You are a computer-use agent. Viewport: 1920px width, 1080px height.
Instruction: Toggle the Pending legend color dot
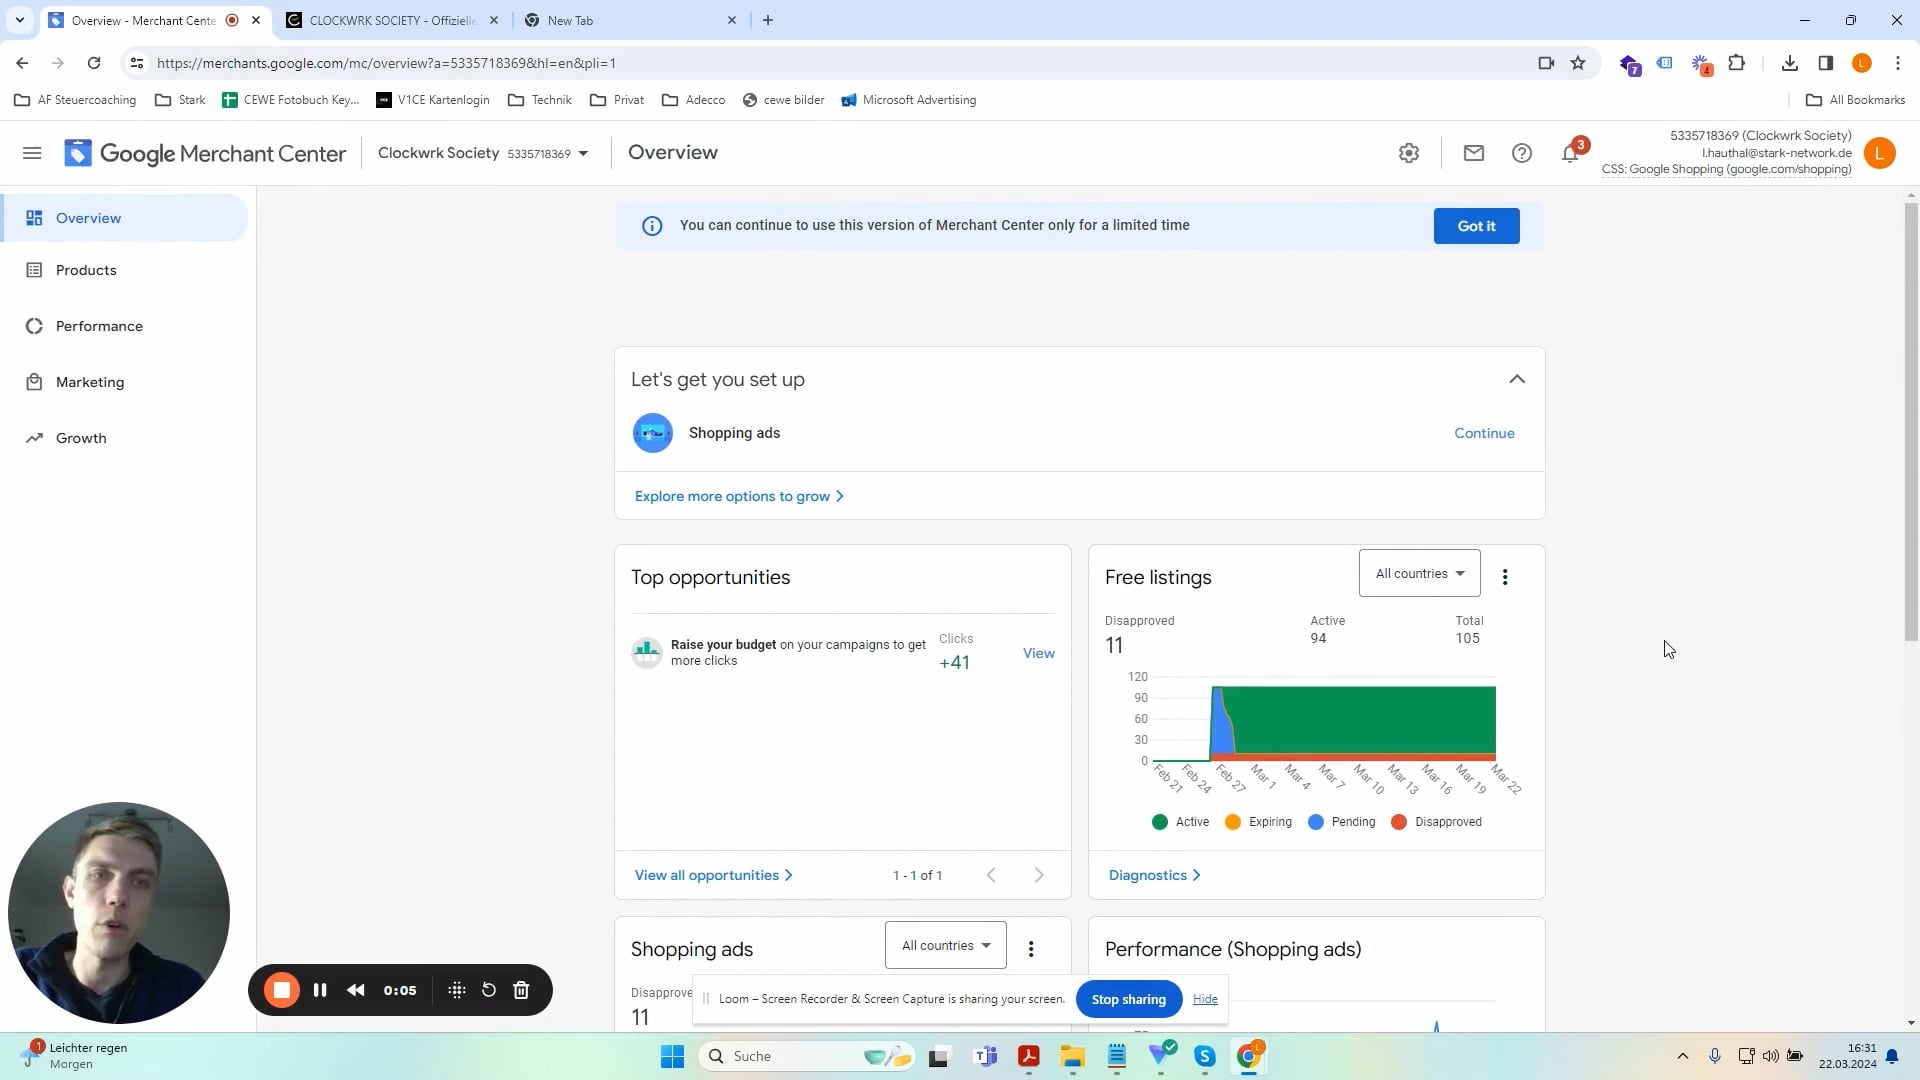[x=1316, y=822]
